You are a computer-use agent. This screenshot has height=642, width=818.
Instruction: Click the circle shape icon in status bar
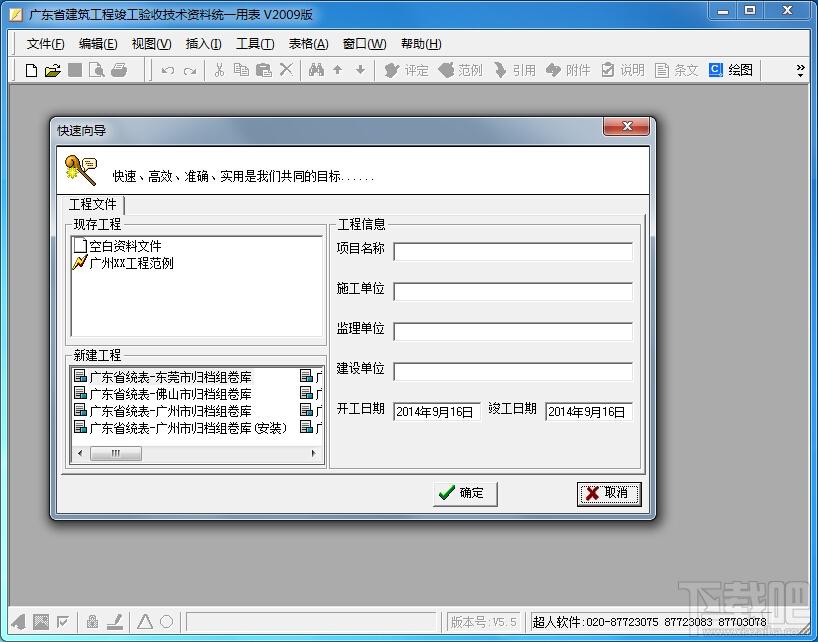167,622
